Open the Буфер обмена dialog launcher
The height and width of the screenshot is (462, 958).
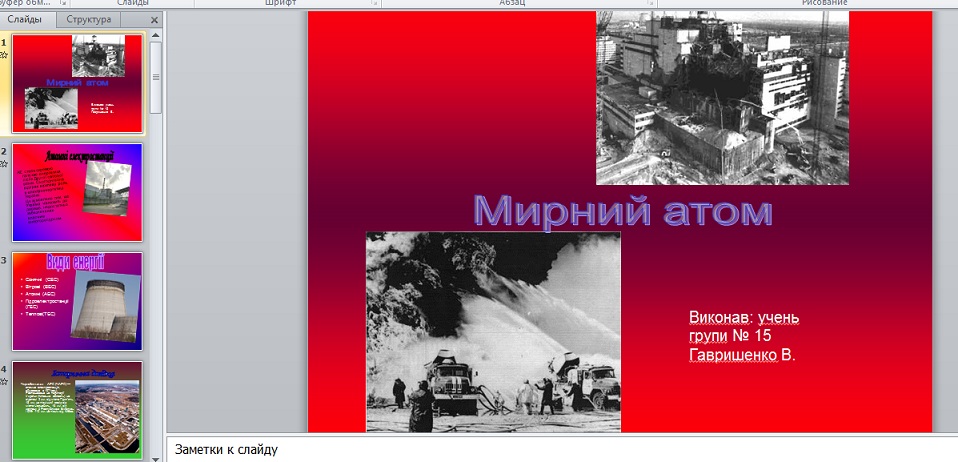point(63,3)
